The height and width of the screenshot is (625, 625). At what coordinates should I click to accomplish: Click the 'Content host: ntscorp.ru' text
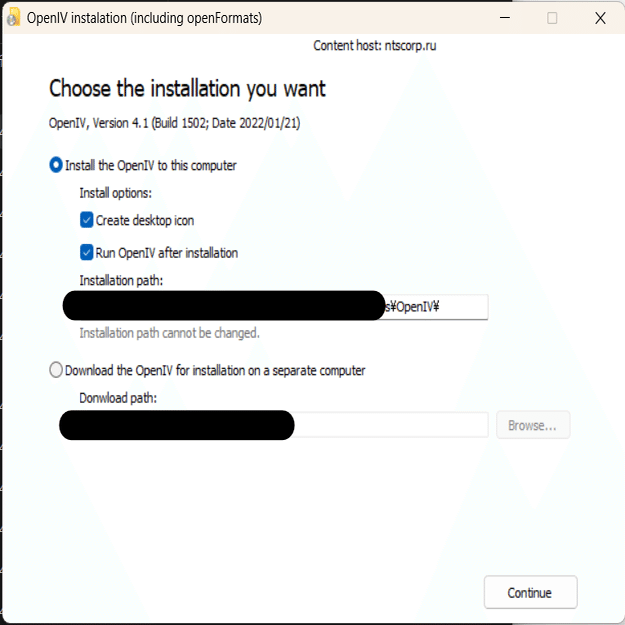(375, 46)
